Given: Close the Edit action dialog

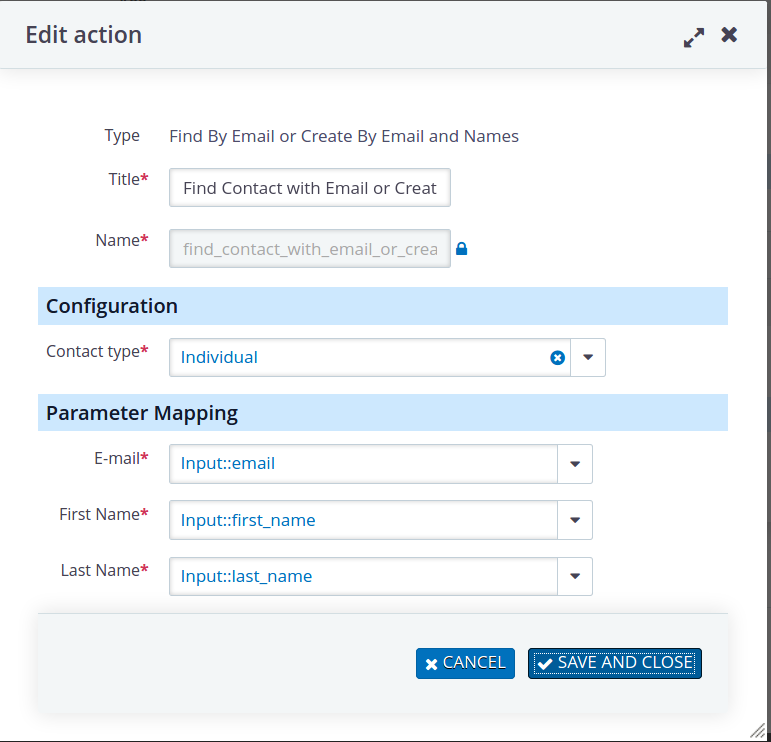Looking at the screenshot, I should 729,35.
